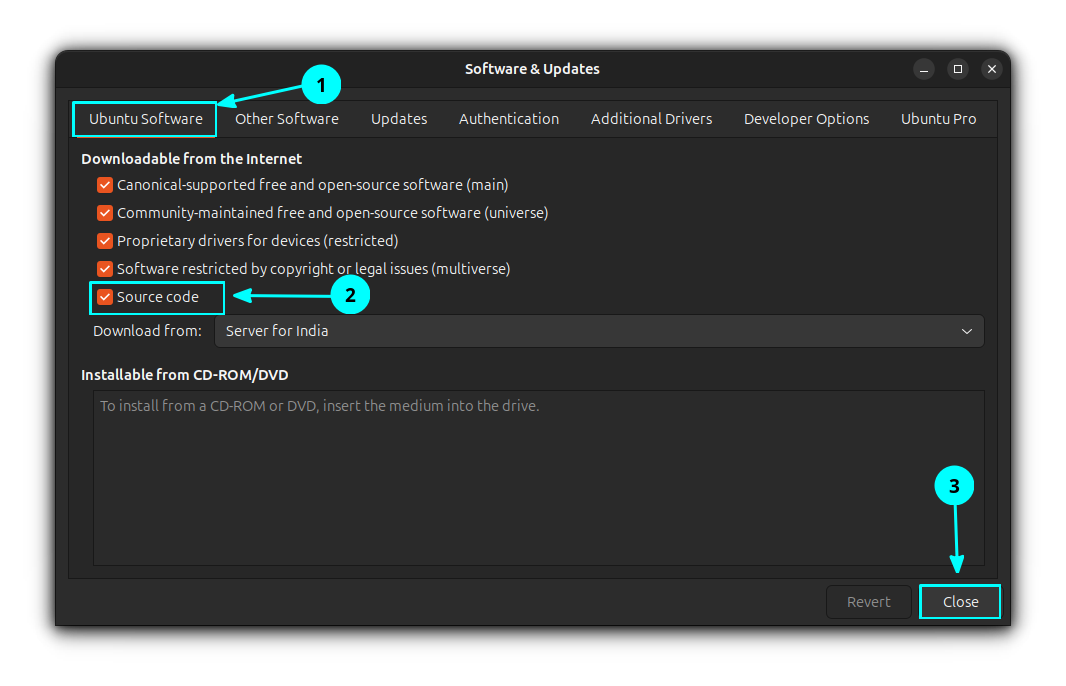Minimize the Software & Updates window

tap(923, 69)
